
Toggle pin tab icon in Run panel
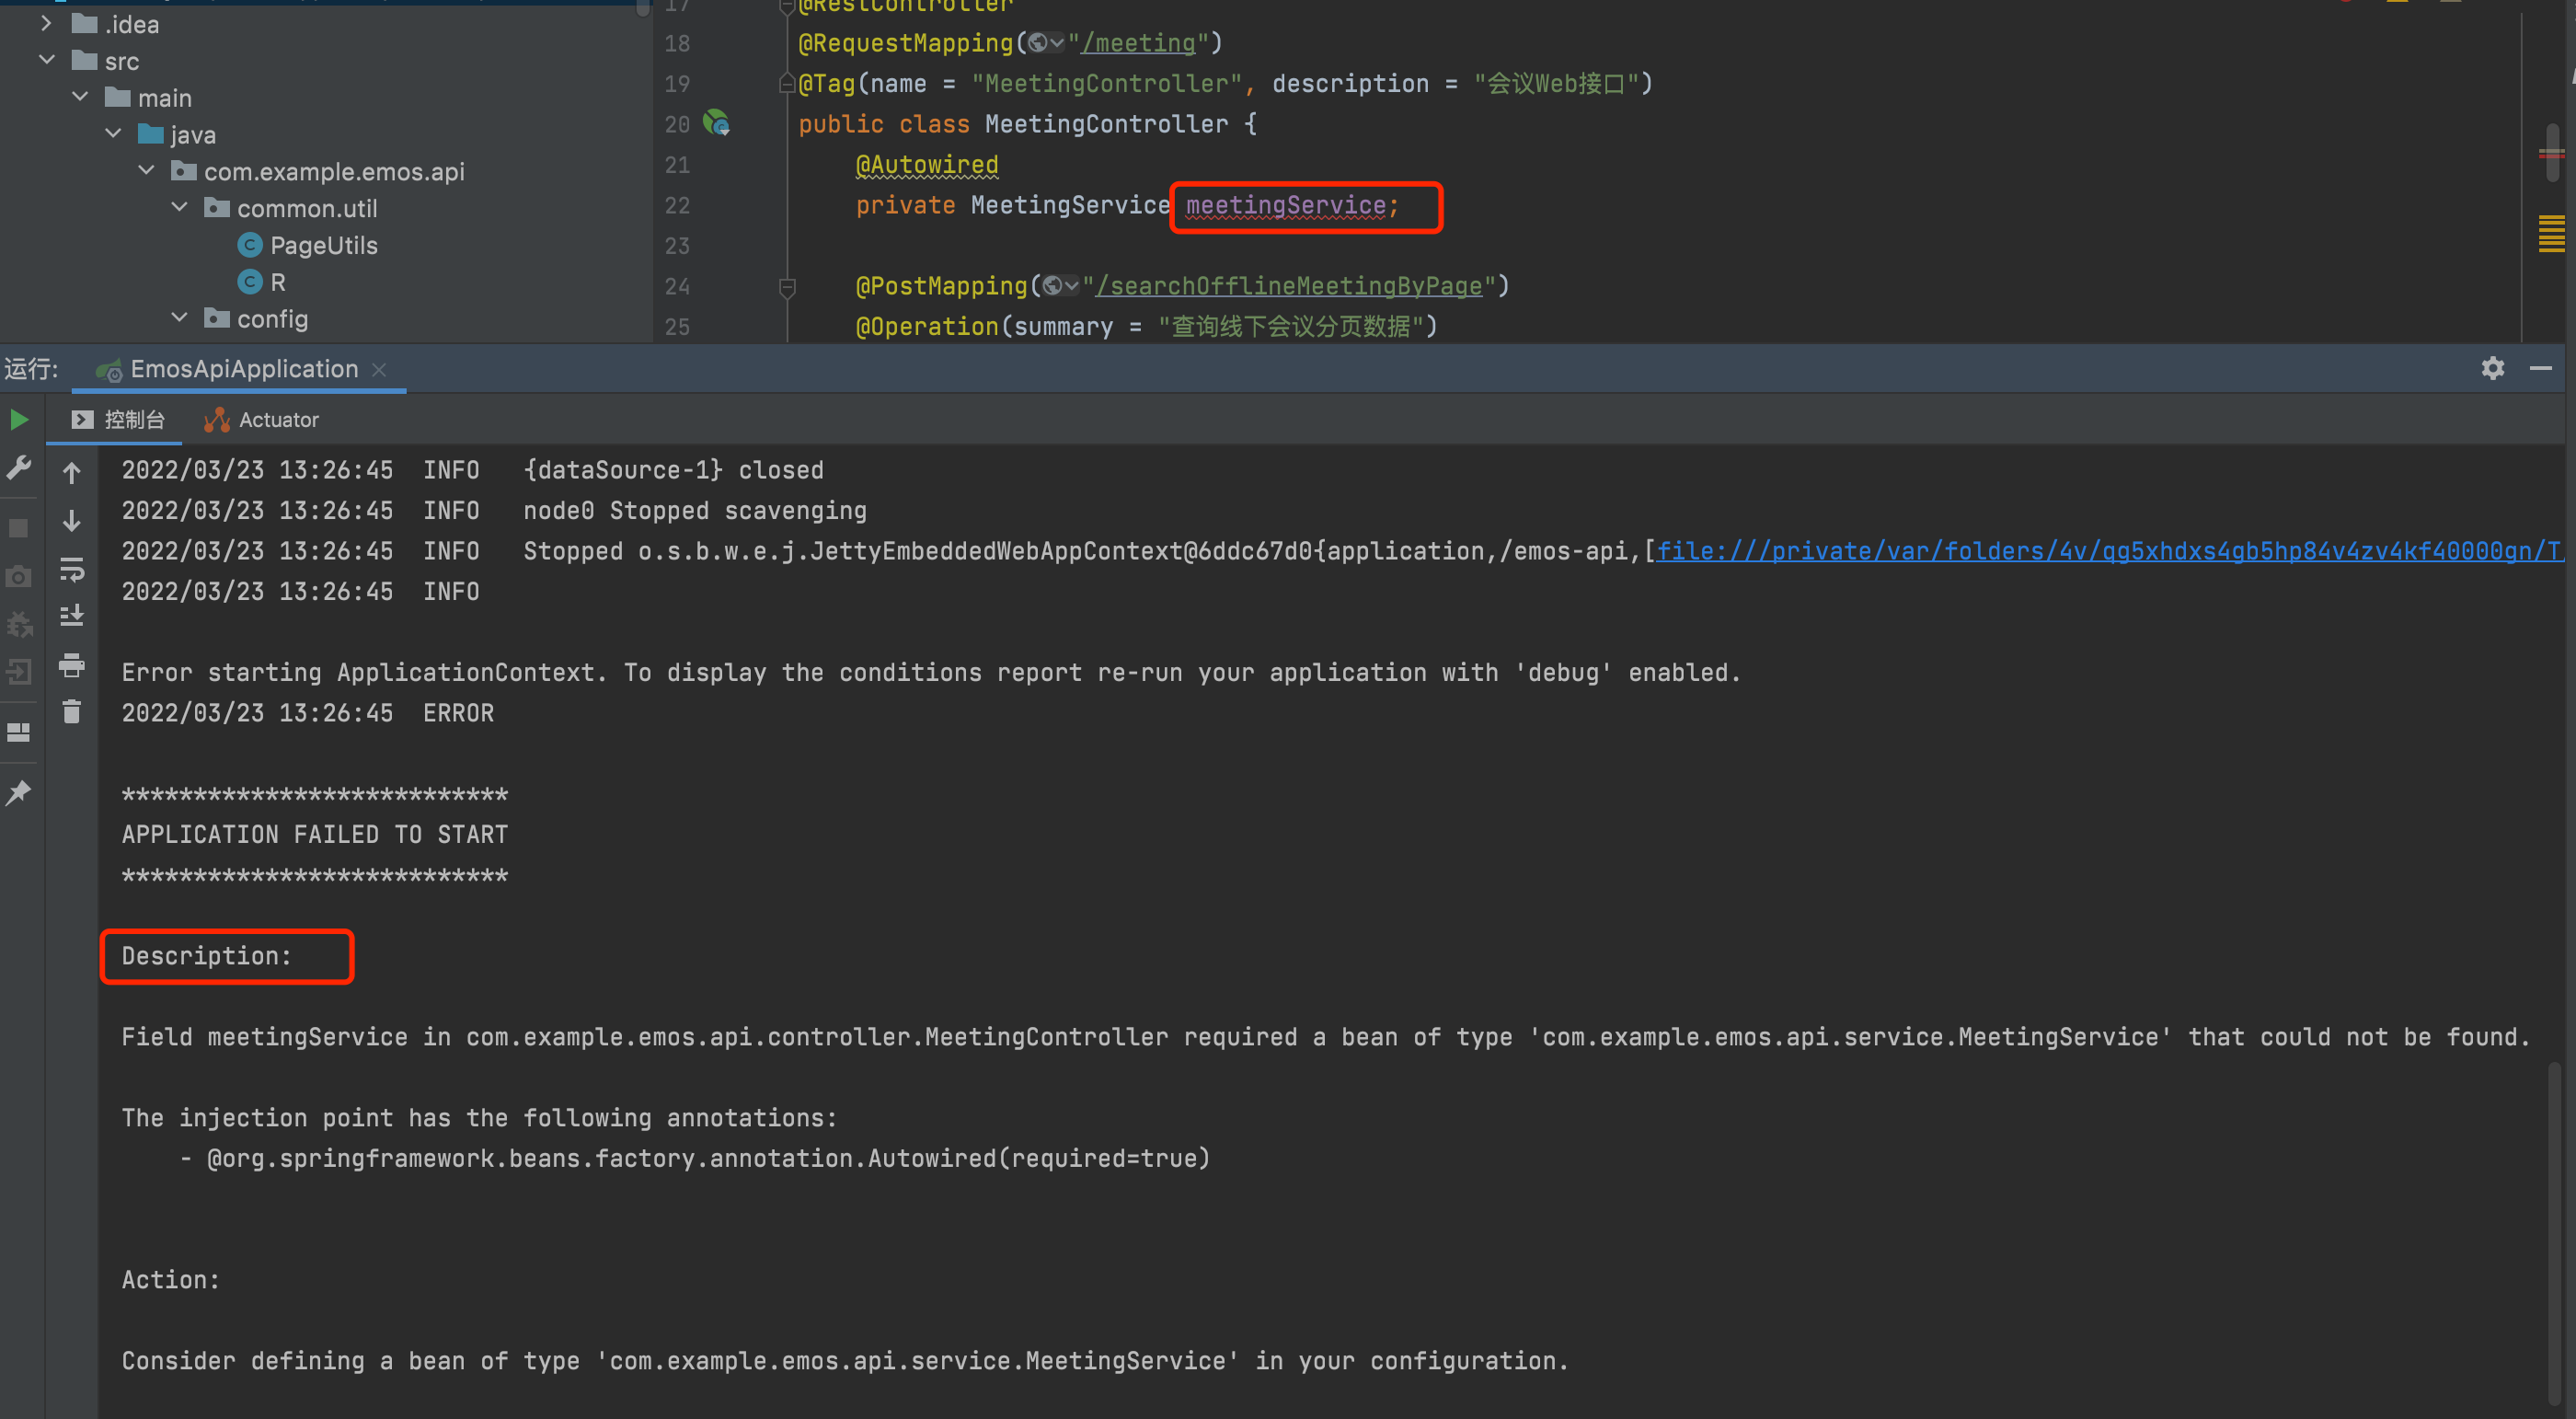[x=19, y=793]
